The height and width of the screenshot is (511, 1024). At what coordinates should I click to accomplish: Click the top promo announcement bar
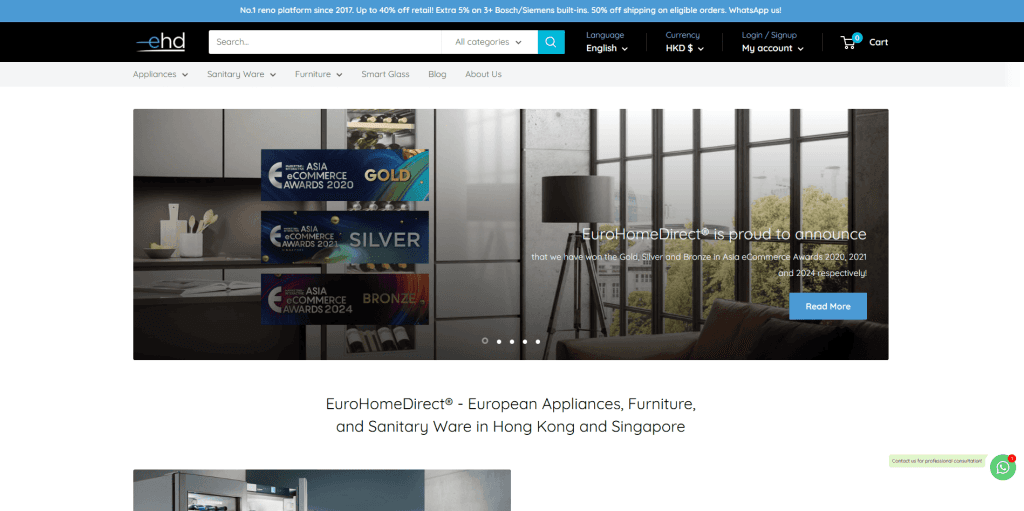coord(512,10)
